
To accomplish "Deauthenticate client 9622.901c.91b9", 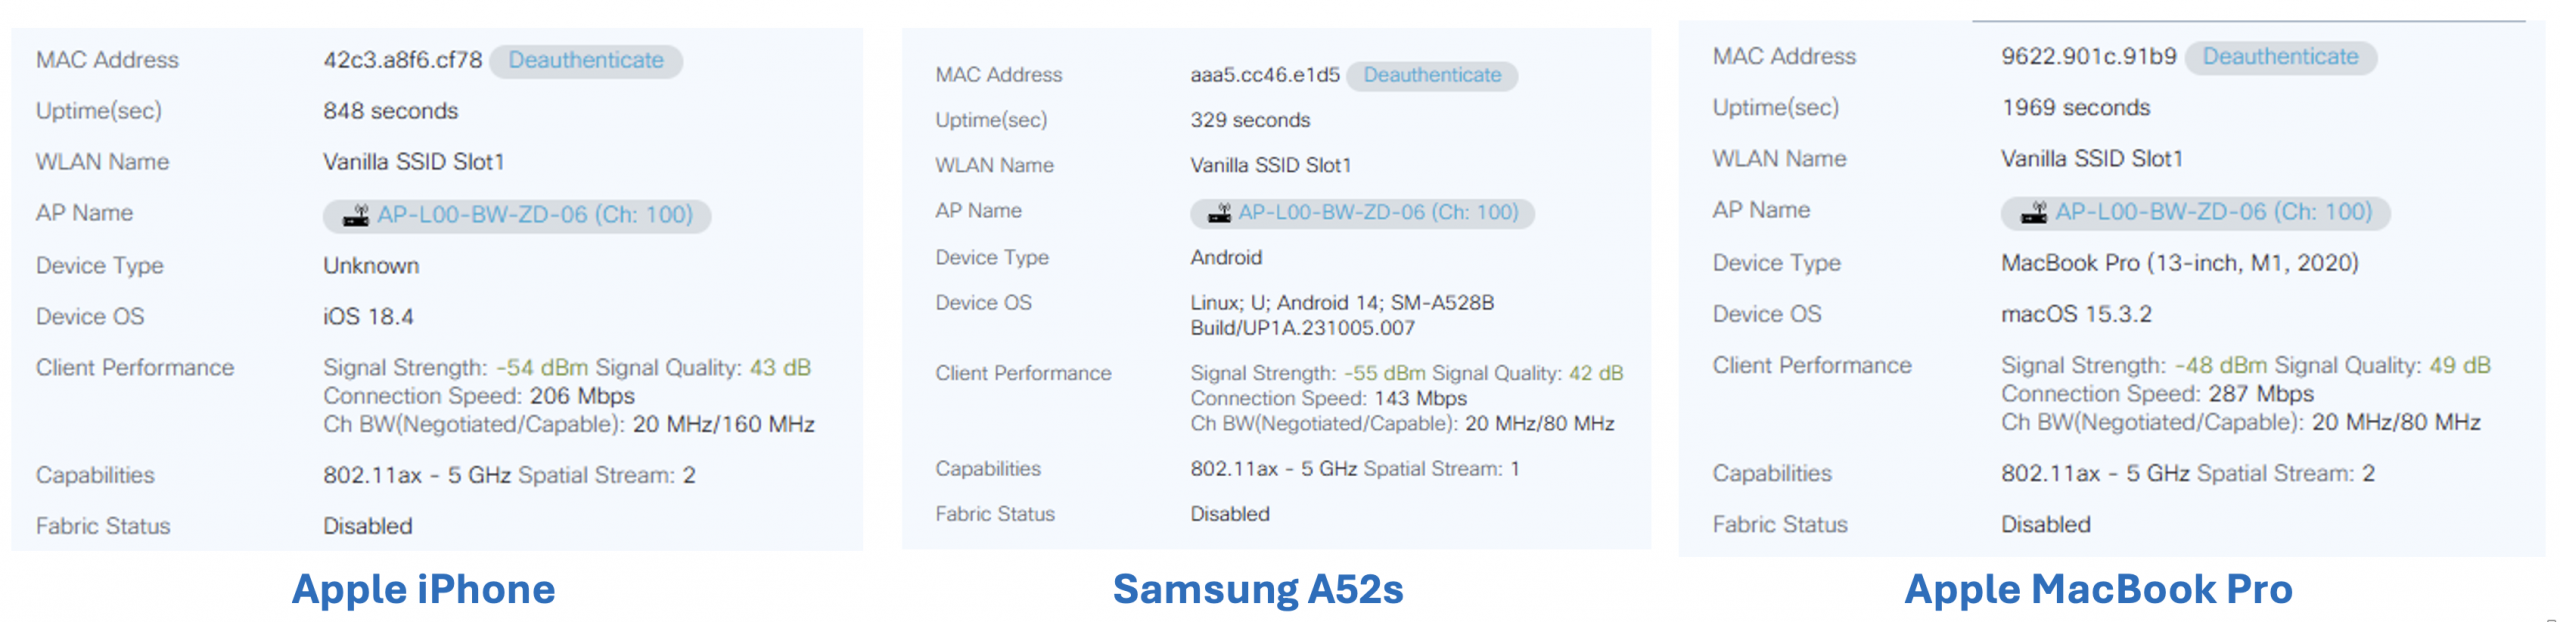I will click(2279, 57).
